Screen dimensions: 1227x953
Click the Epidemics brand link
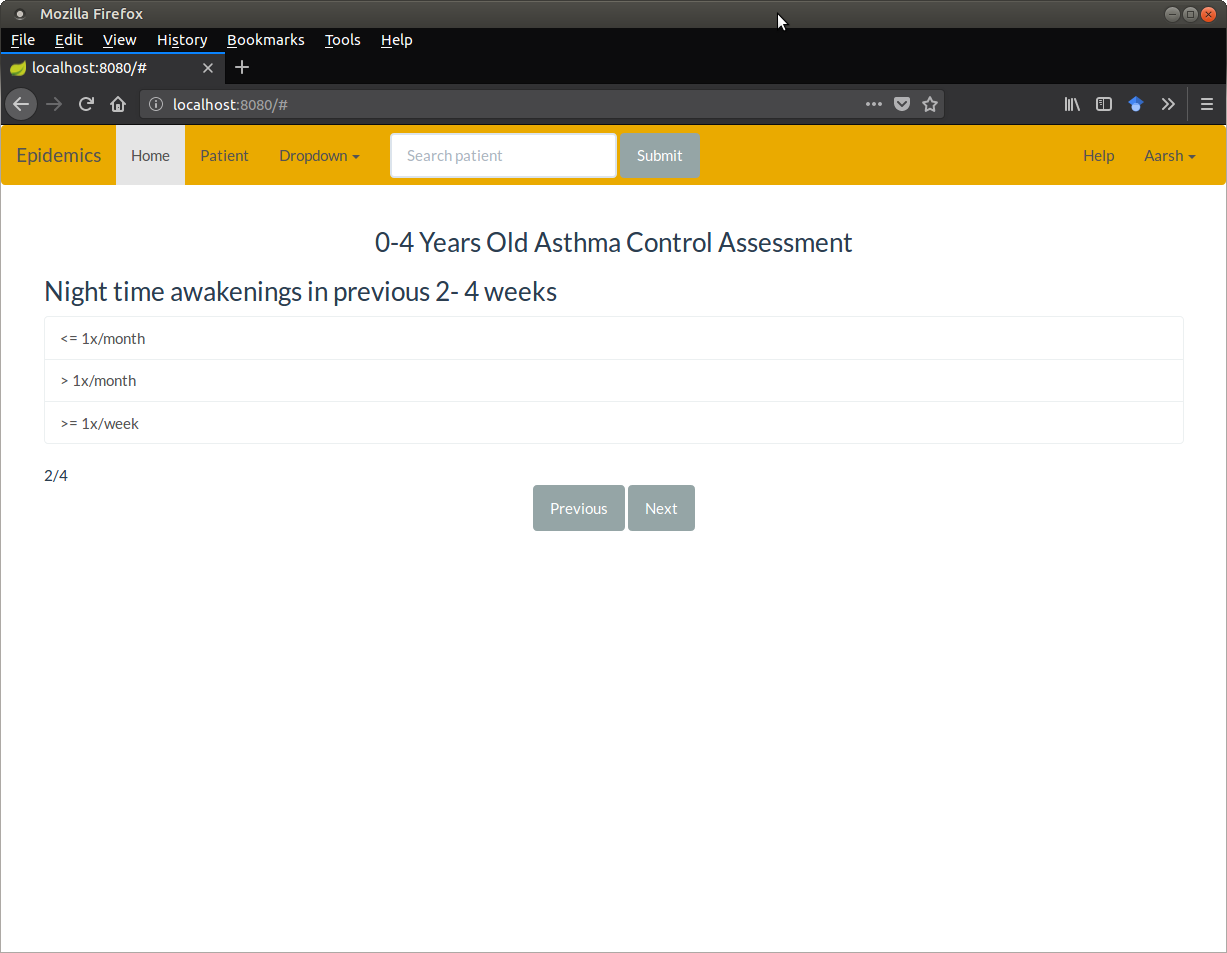59,155
